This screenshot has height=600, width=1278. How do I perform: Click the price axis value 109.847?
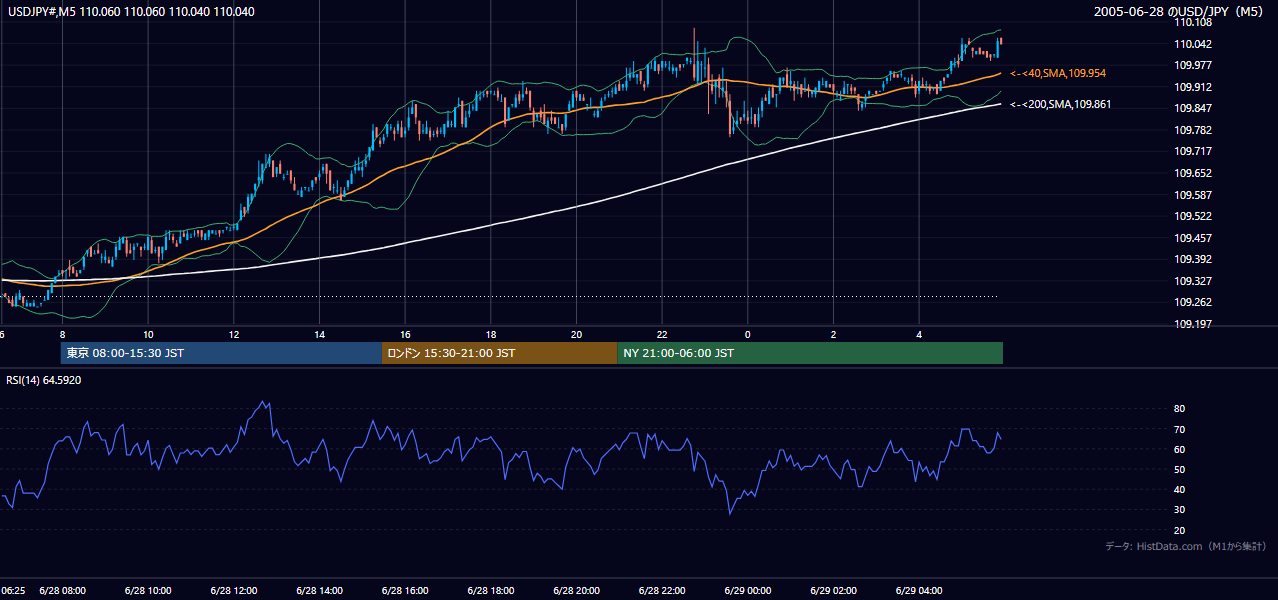click(x=1194, y=108)
